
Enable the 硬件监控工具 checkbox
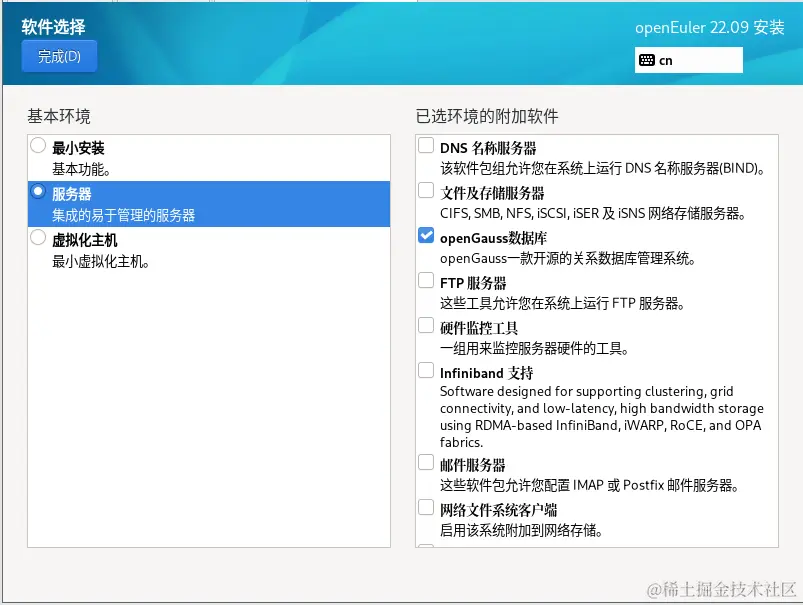426,326
